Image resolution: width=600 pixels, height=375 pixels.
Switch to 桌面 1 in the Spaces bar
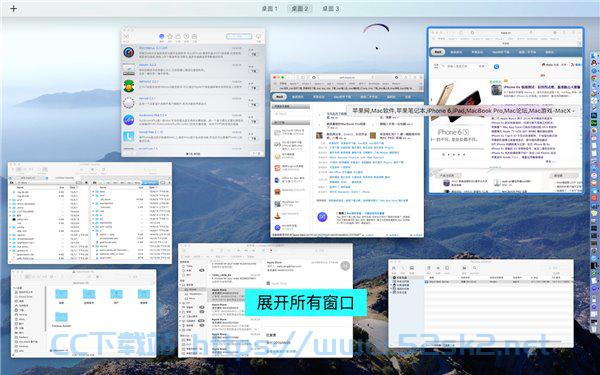click(269, 8)
